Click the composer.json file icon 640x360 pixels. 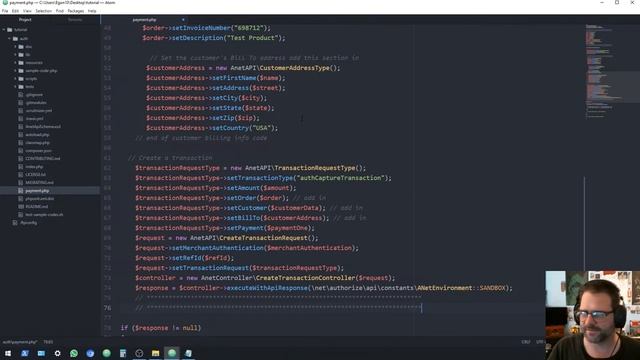[x=21, y=151]
